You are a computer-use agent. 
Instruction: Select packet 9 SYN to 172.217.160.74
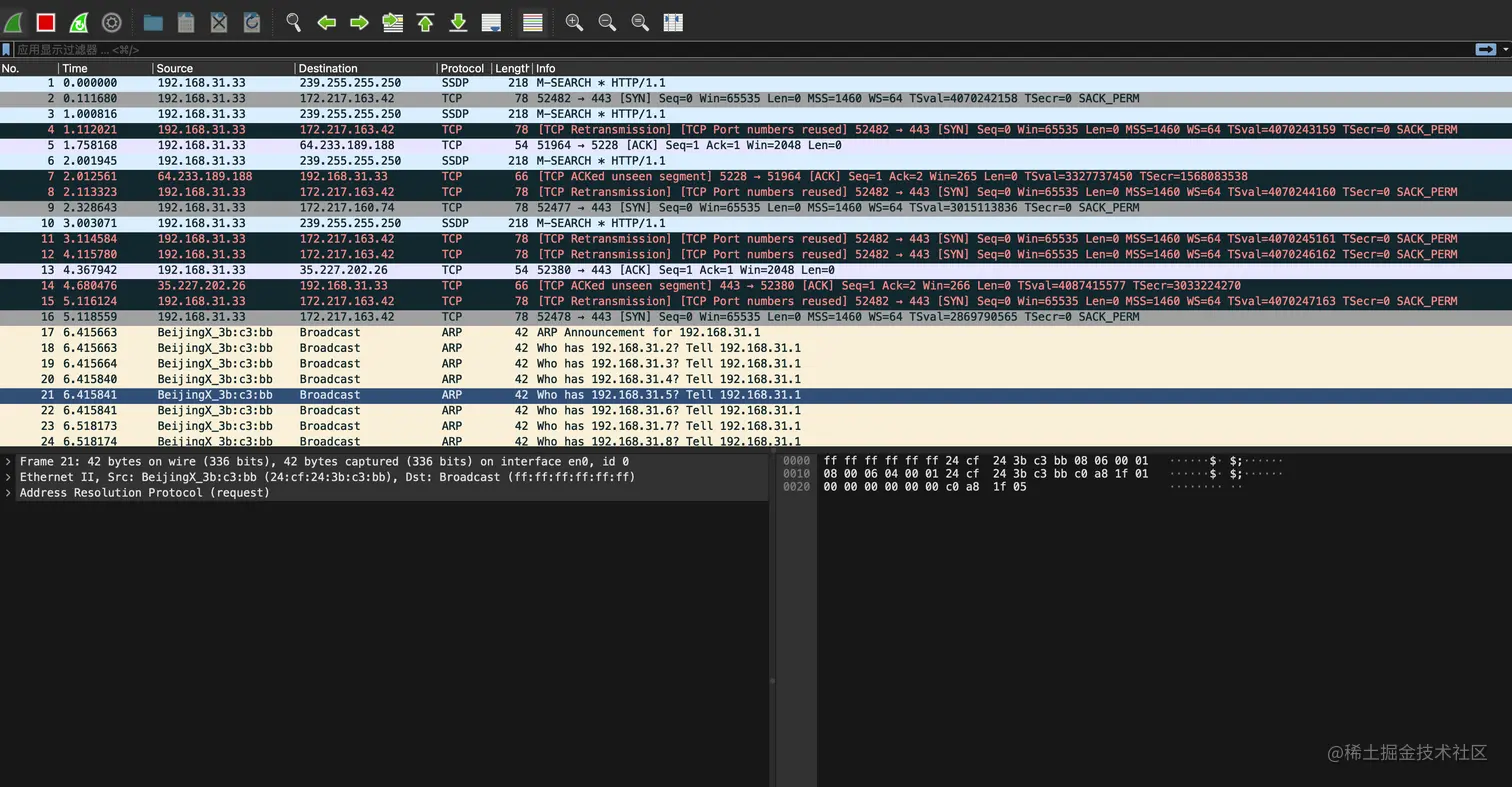pos(756,208)
